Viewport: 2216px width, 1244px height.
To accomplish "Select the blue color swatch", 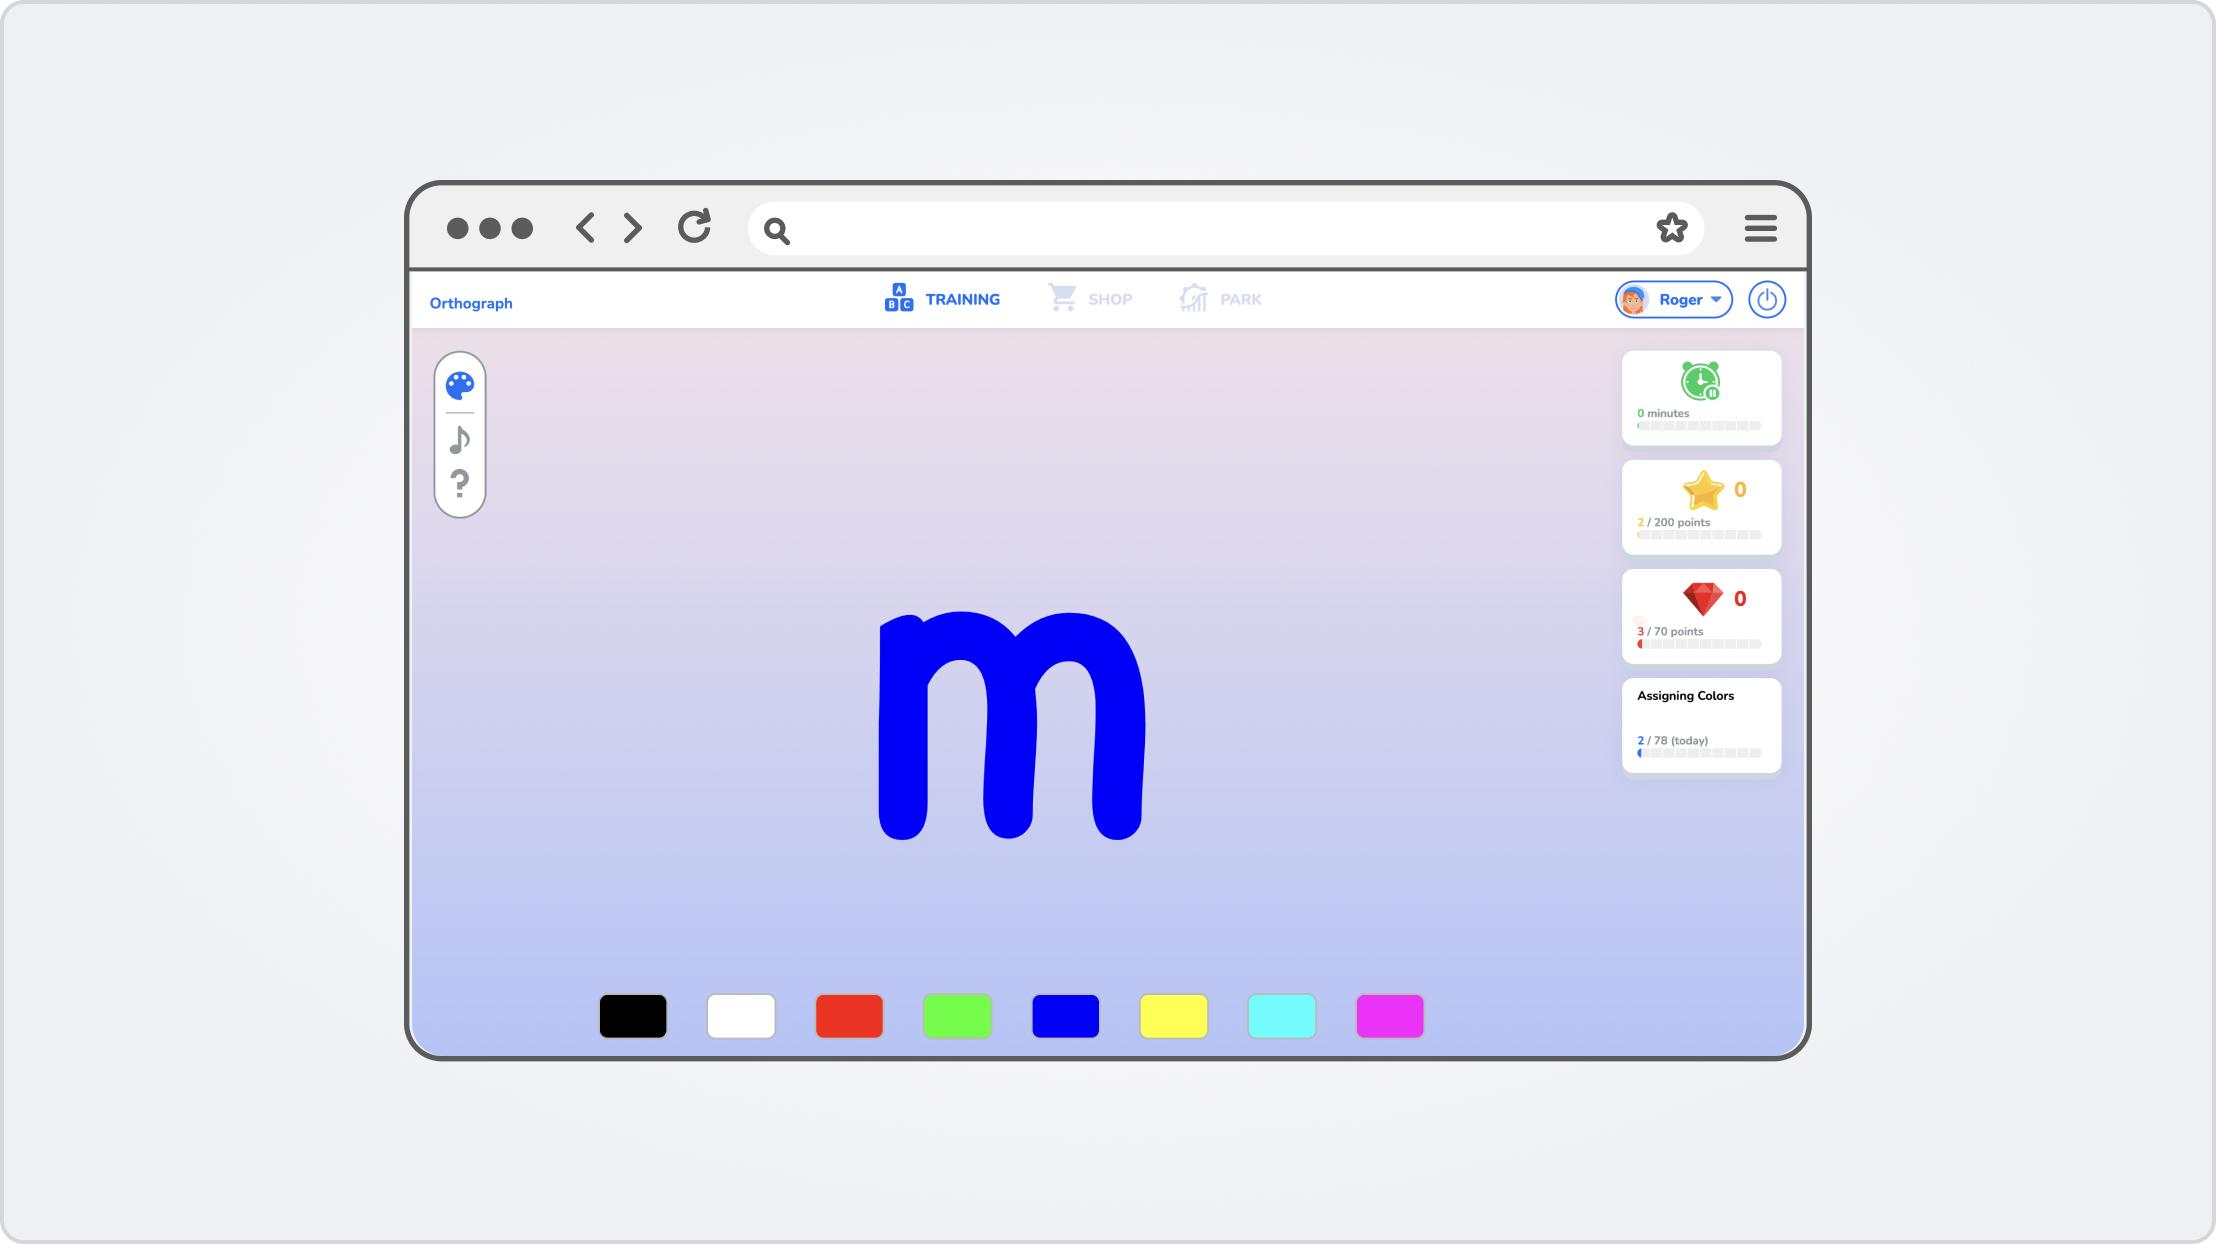I will [x=1065, y=1016].
